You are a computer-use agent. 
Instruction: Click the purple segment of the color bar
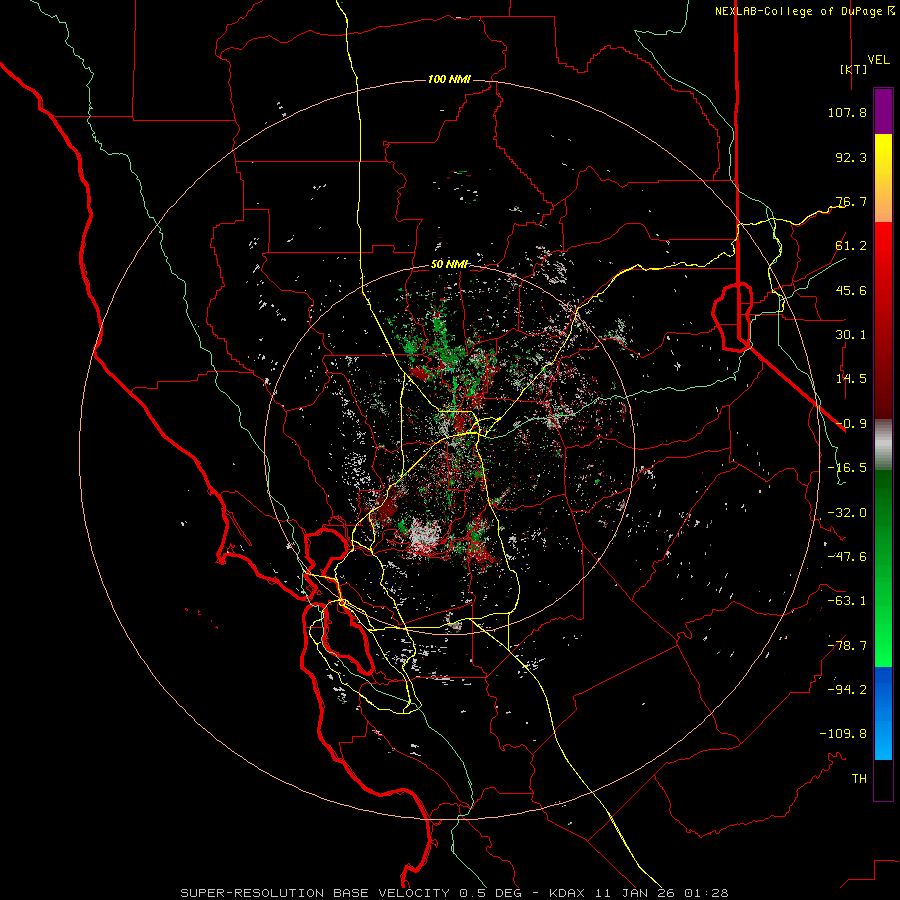pos(883,112)
